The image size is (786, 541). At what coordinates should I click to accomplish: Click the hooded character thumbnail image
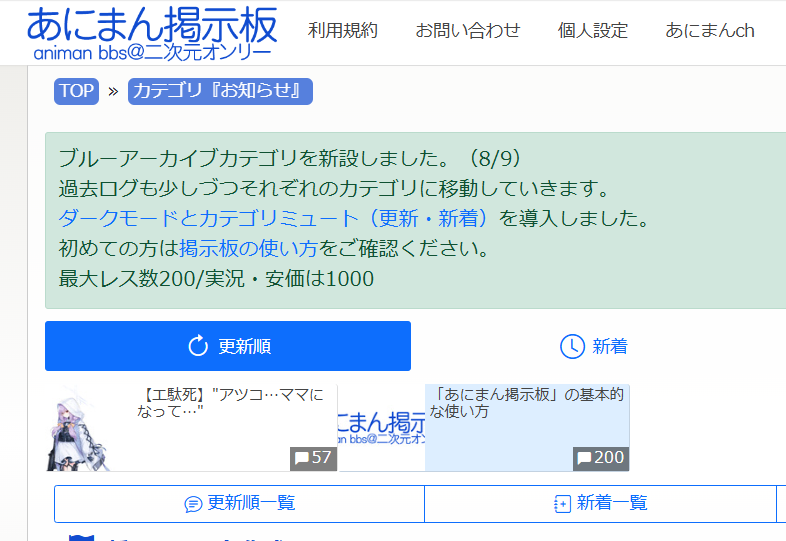click(x=78, y=428)
